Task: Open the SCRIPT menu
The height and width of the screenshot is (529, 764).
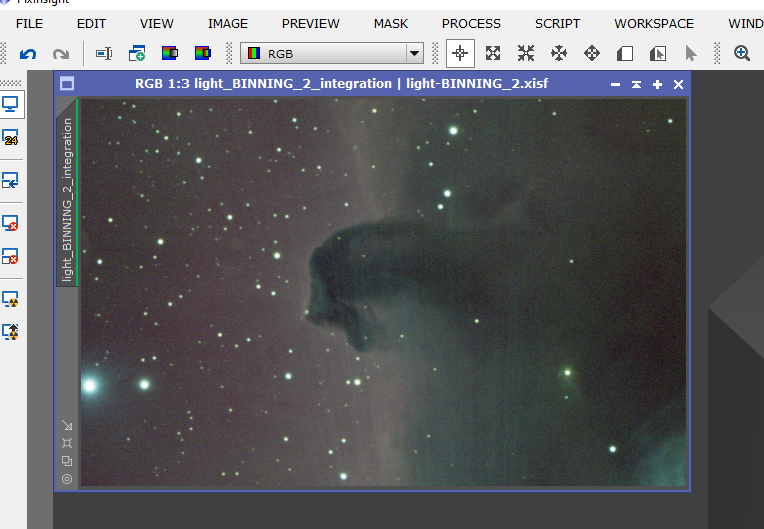Action: [x=557, y=23]
